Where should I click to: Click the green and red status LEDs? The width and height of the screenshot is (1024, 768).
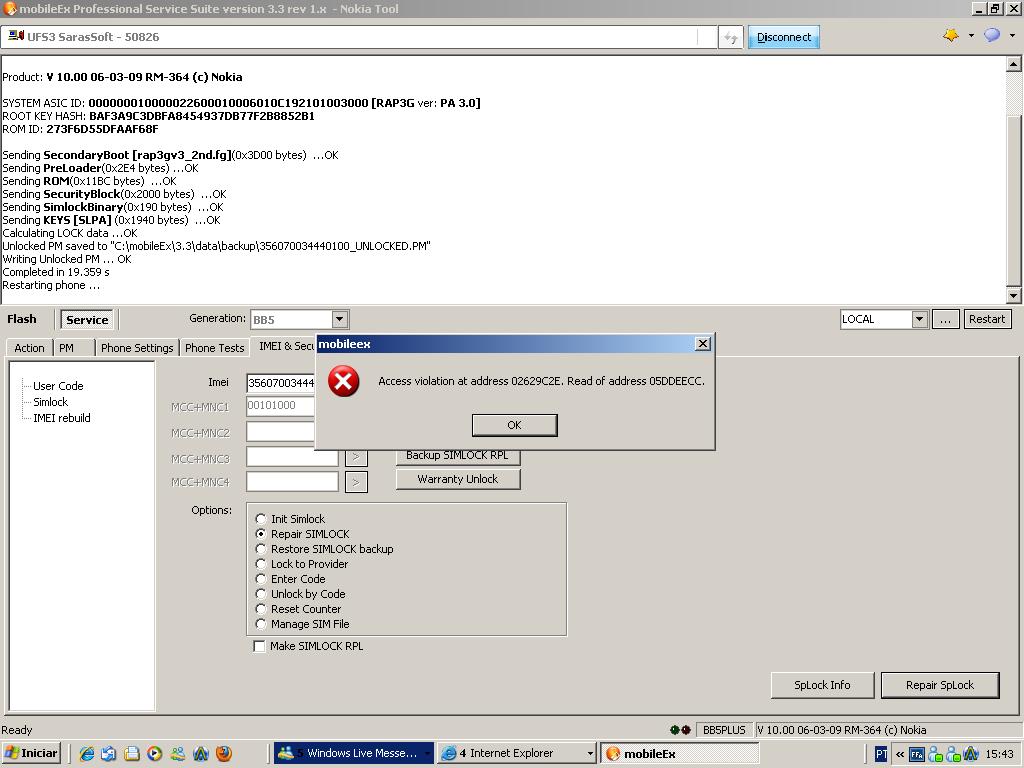point(680,730)
